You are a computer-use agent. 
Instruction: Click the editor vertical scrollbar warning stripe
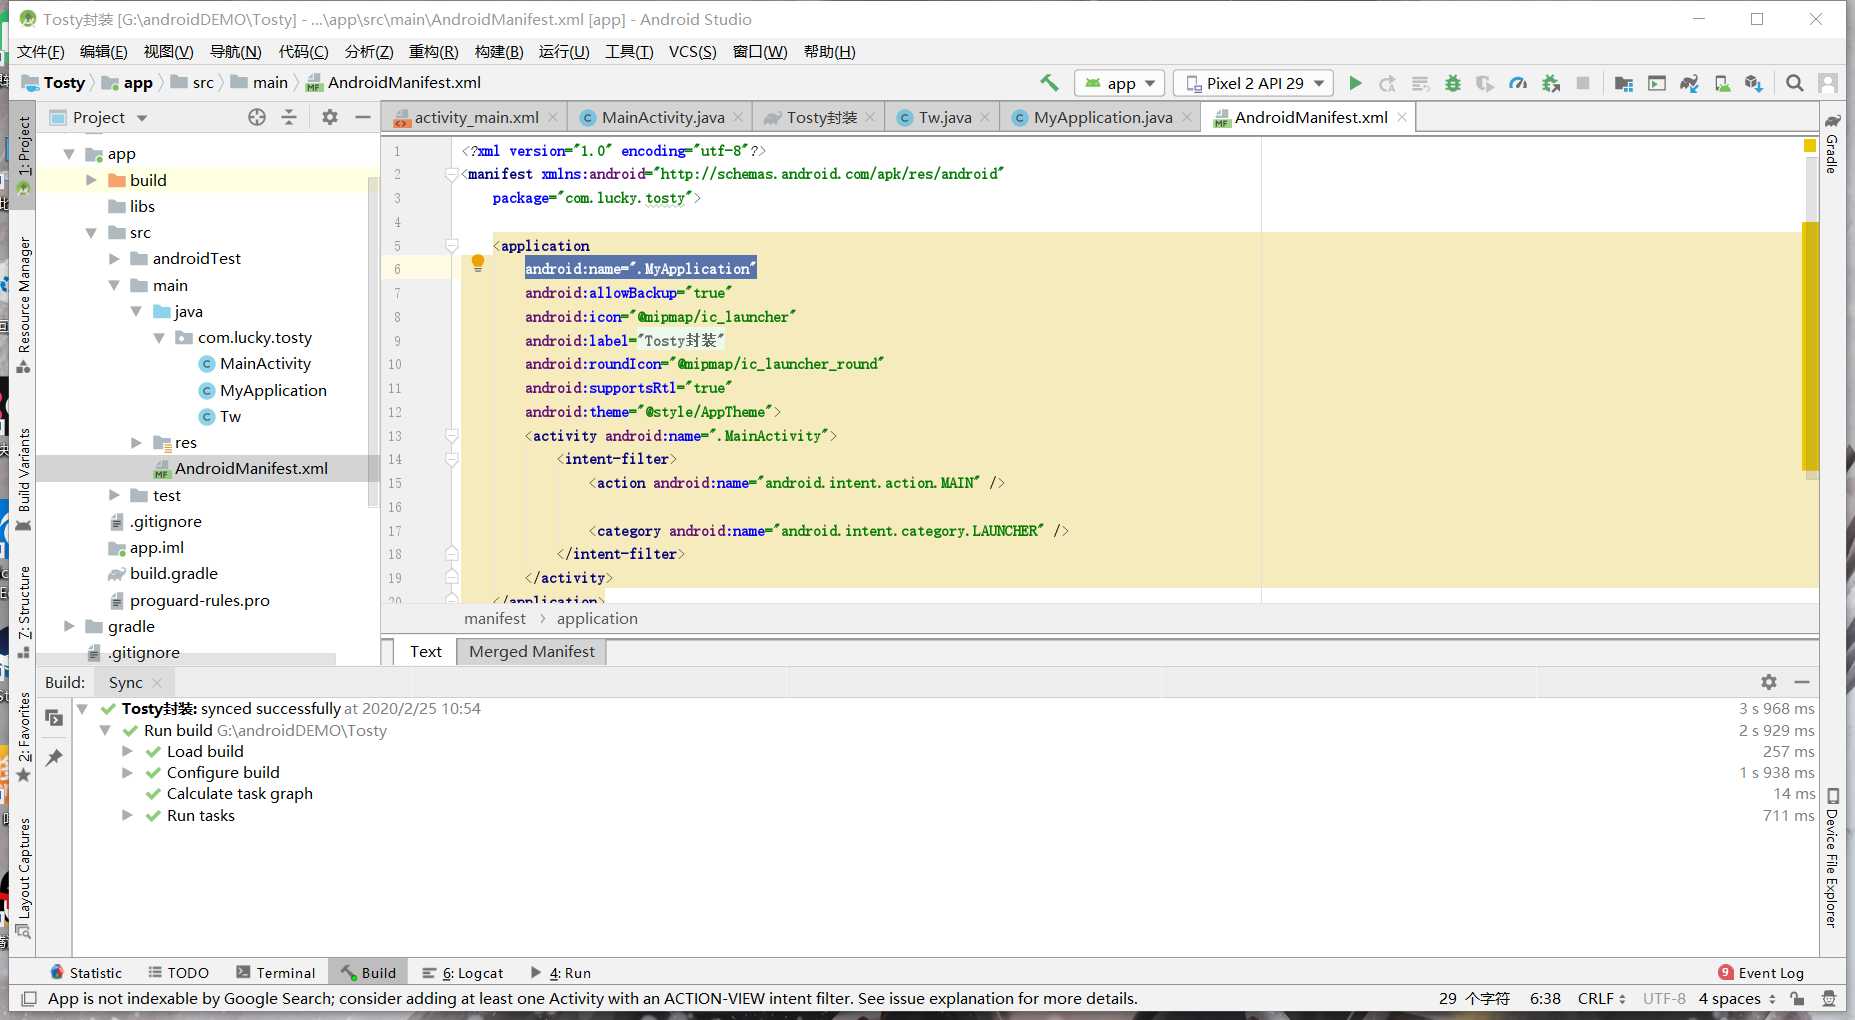(1810, 346)
